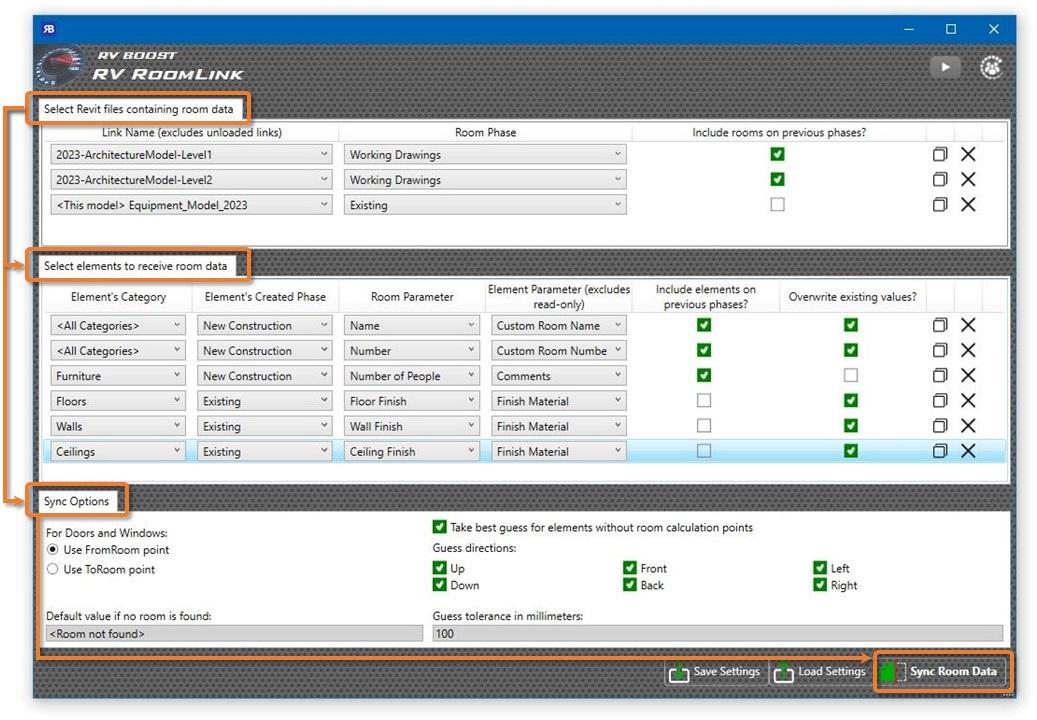This screenshot has width=1037, height=720.
Task: Play the RV RoomLink tutorial video
Action: (x=944, y=67)
